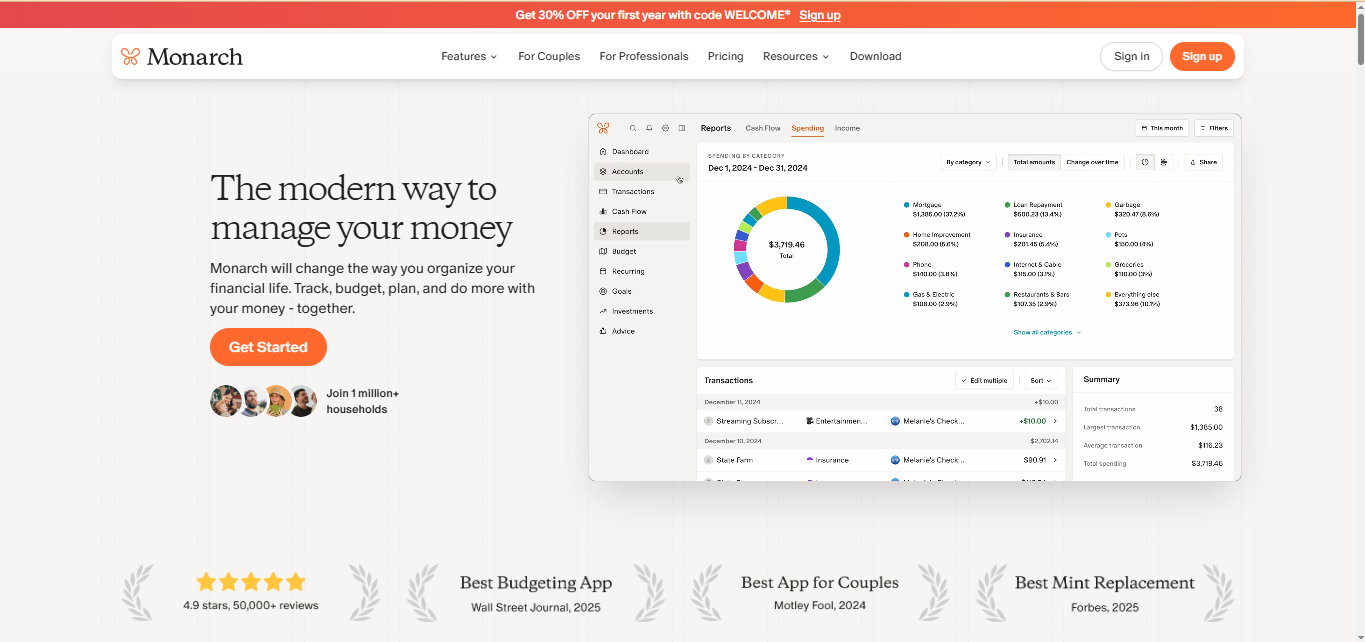Expand the Streaming Subscription row chevron
The width and height of the screenshot is (1365, 642).
[x=1055, y=421]
